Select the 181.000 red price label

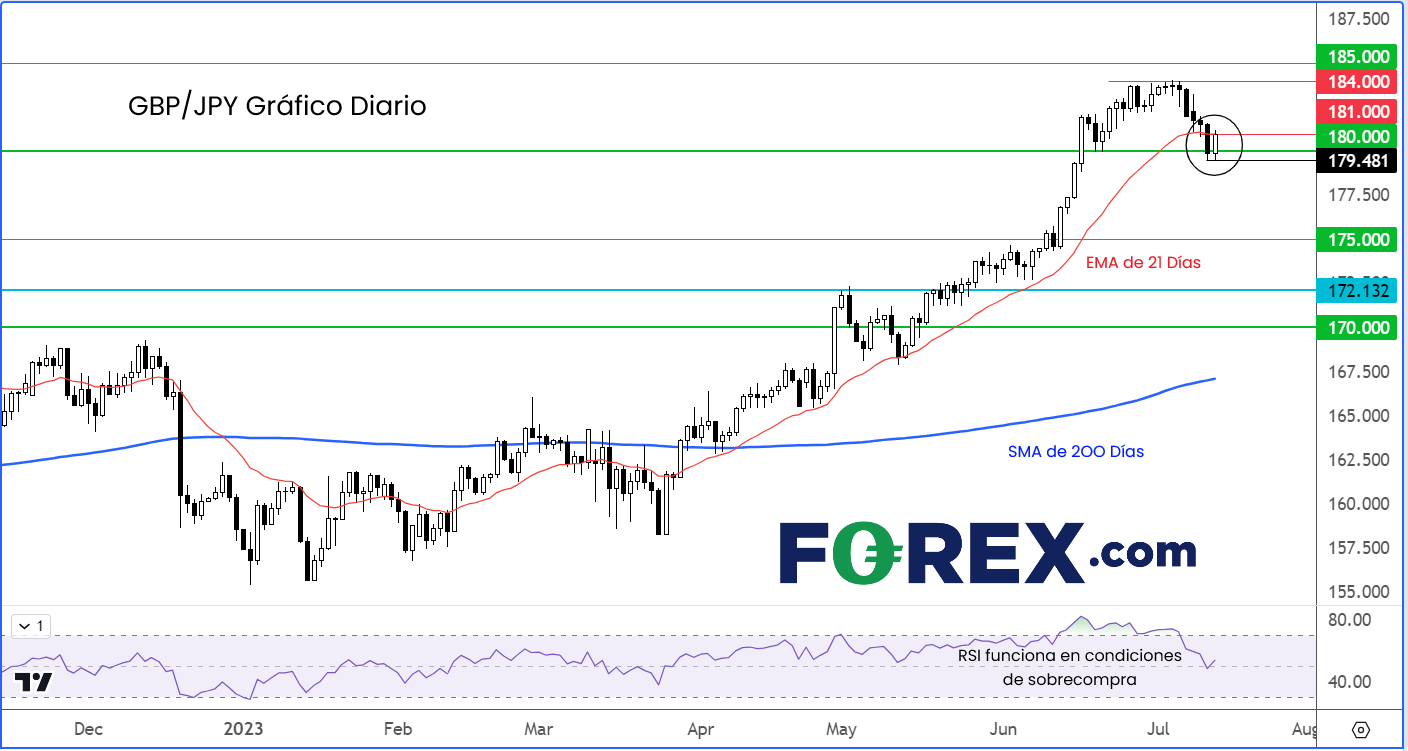click(x=1355, y=112)
